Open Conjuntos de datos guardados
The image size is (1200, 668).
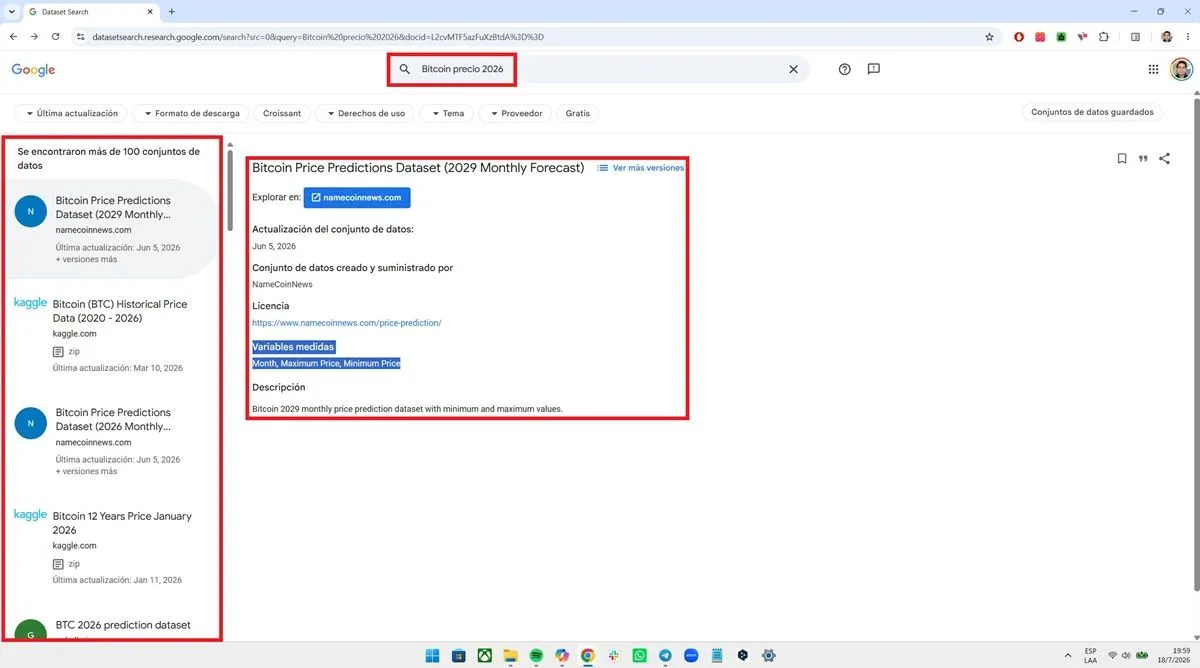(x=1092, y=112)
